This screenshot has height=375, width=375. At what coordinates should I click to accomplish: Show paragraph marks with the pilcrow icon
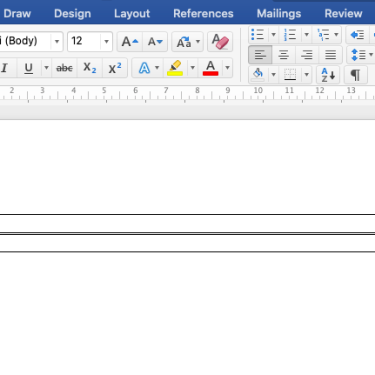(355, 75)
